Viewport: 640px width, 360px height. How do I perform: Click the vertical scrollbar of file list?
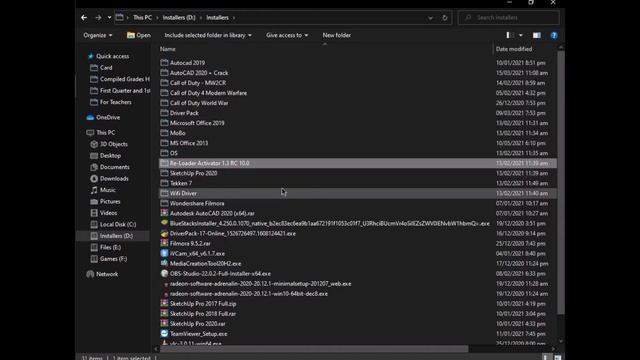point(561,182)
